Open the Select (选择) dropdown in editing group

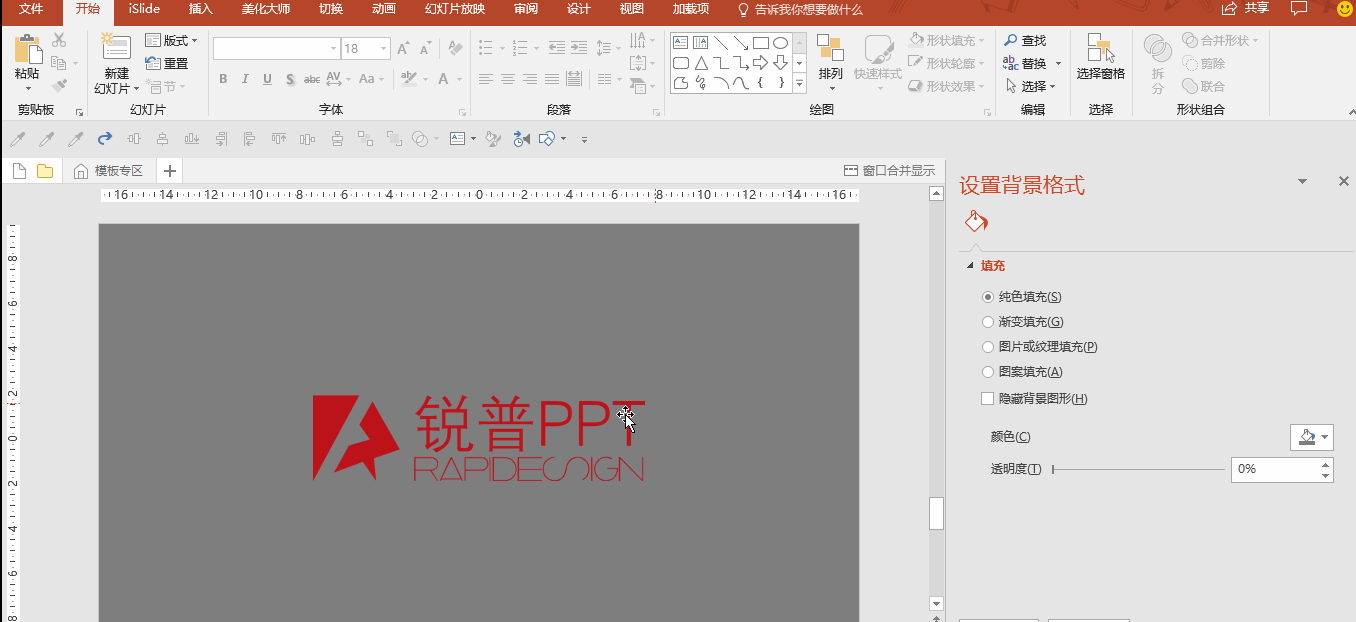pos(1031,86)
